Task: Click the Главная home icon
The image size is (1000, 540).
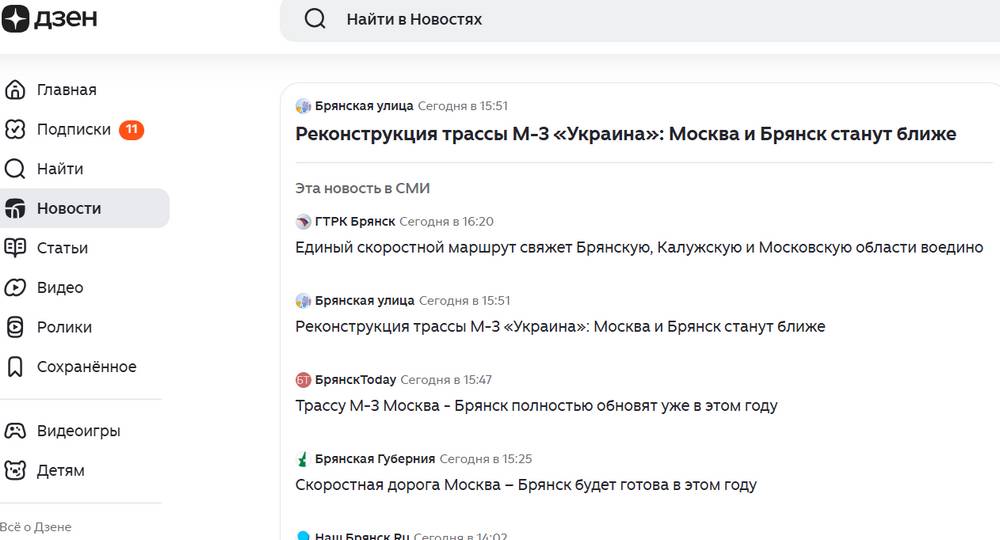Action: click(15, 90)
